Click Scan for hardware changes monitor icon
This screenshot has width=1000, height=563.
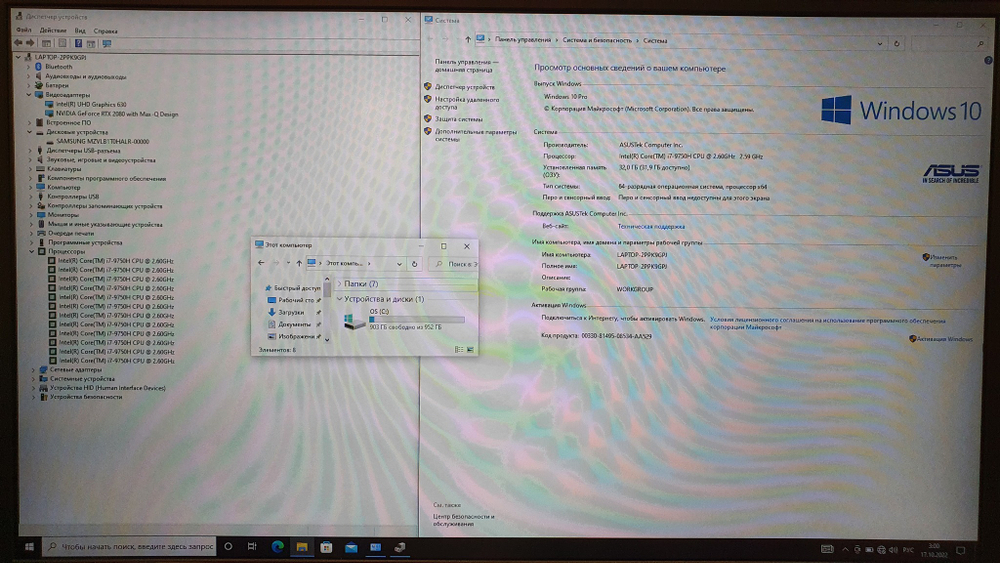pos(106,44)
